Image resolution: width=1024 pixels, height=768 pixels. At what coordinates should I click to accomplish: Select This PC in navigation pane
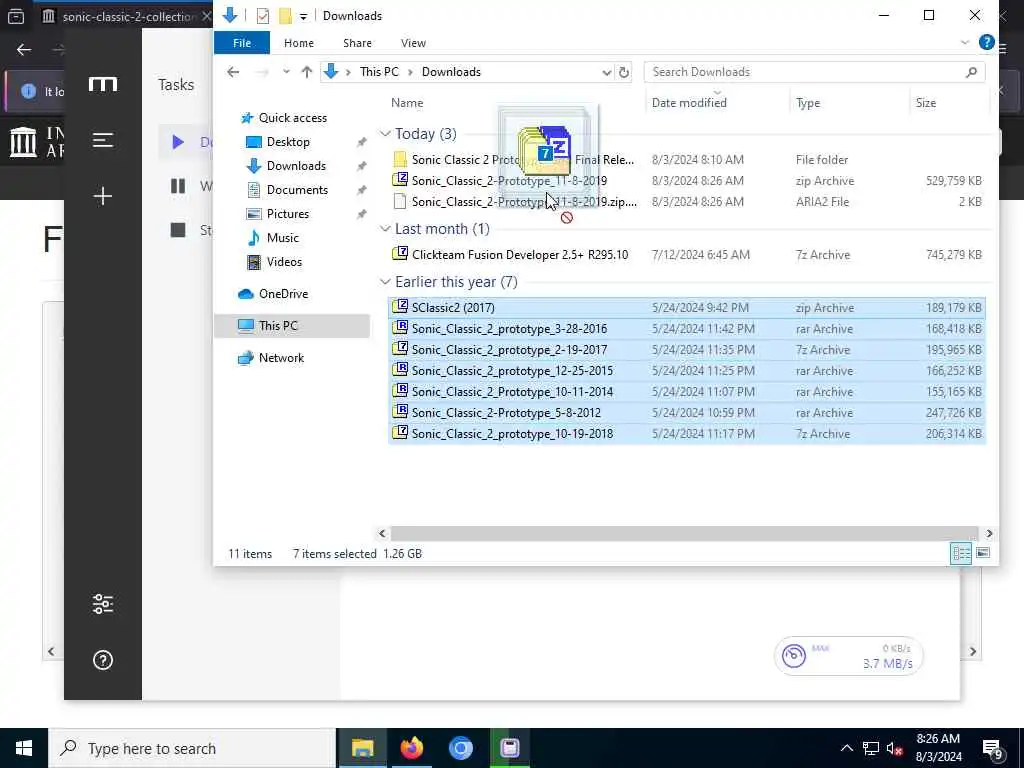pos(292,326)
